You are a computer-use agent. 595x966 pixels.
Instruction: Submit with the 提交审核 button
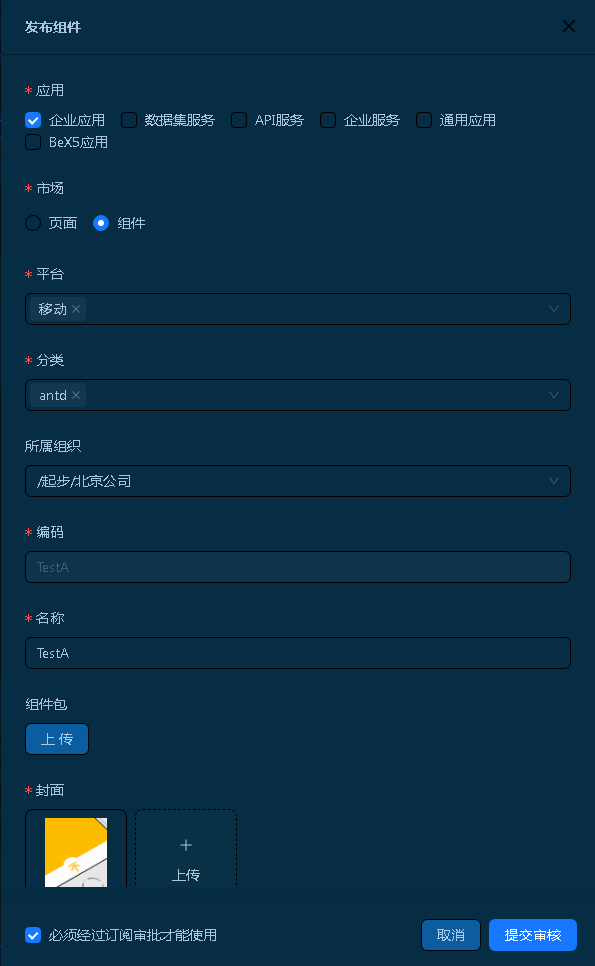coord(533,935)
